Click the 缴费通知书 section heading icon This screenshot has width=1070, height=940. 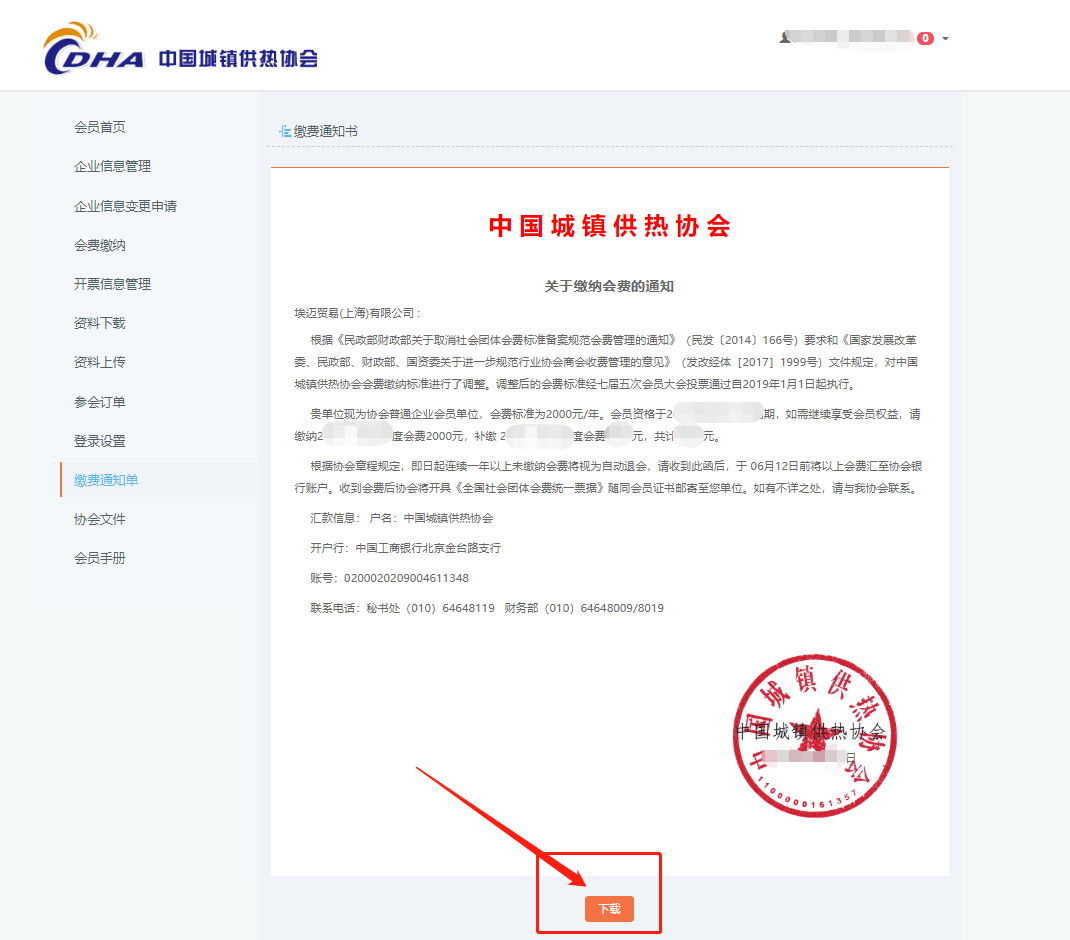(x=285, y=131)
